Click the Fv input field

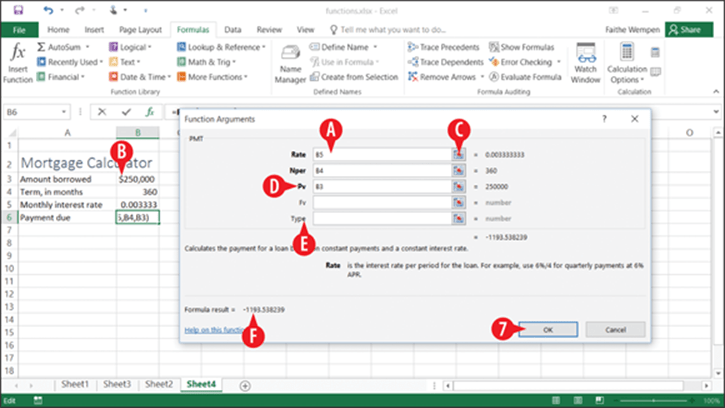(x=382, y=202)
